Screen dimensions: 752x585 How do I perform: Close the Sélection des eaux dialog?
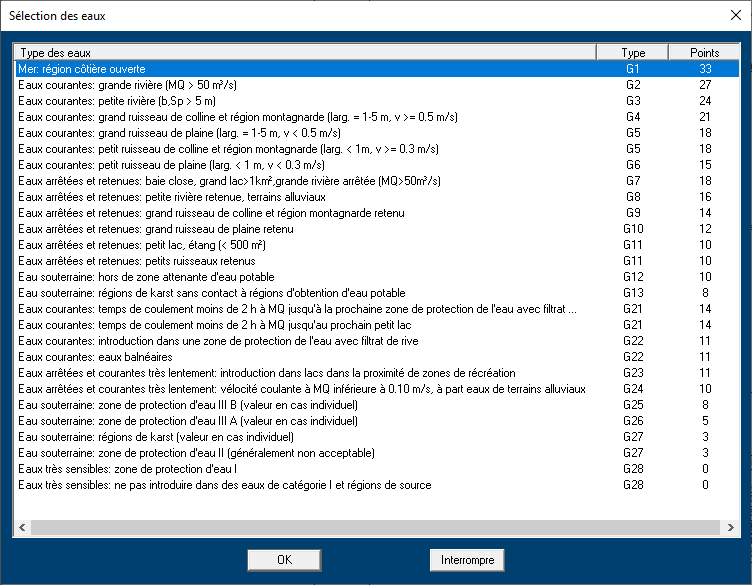[736, 15]
